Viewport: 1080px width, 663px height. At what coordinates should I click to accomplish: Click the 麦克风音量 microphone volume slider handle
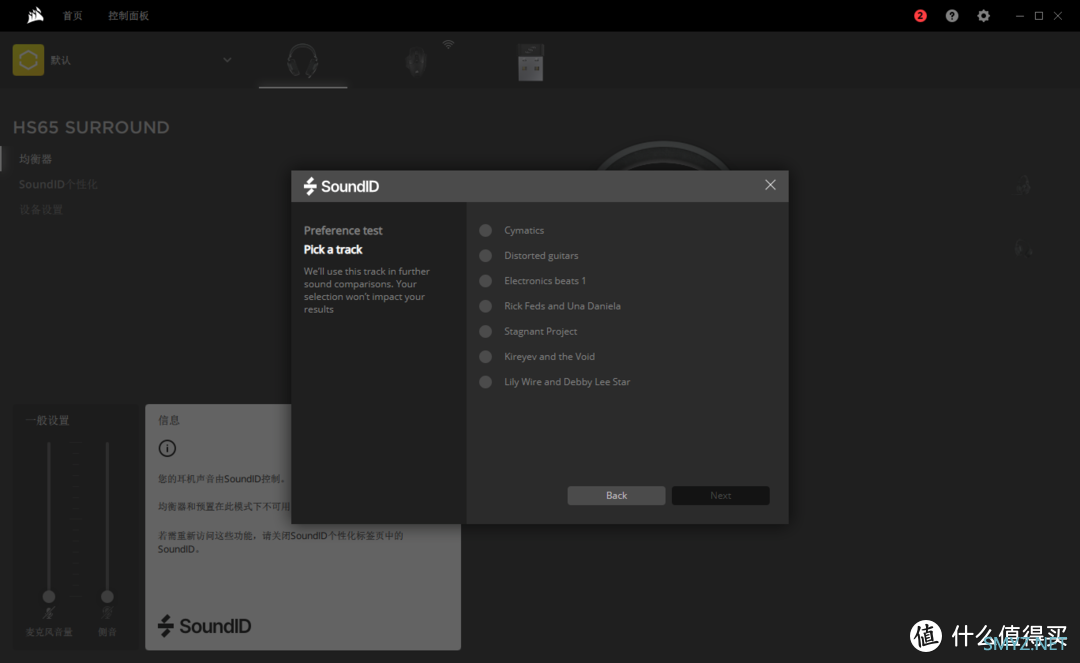(x=49, y=596)
